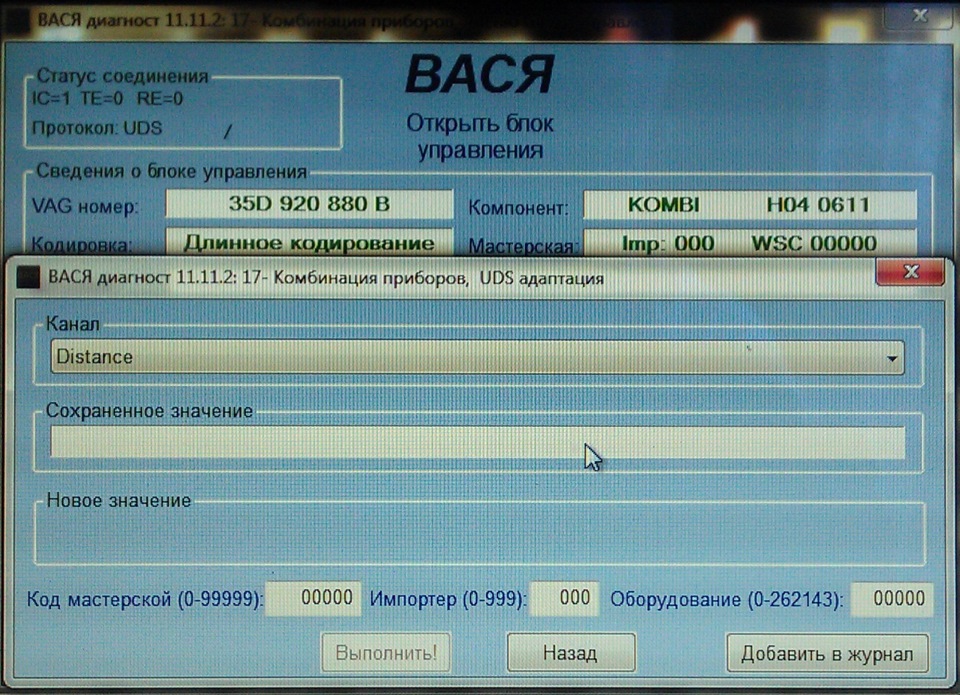Click Мастерская value Imp: 000 WSC 00000

tap(749, 243)
